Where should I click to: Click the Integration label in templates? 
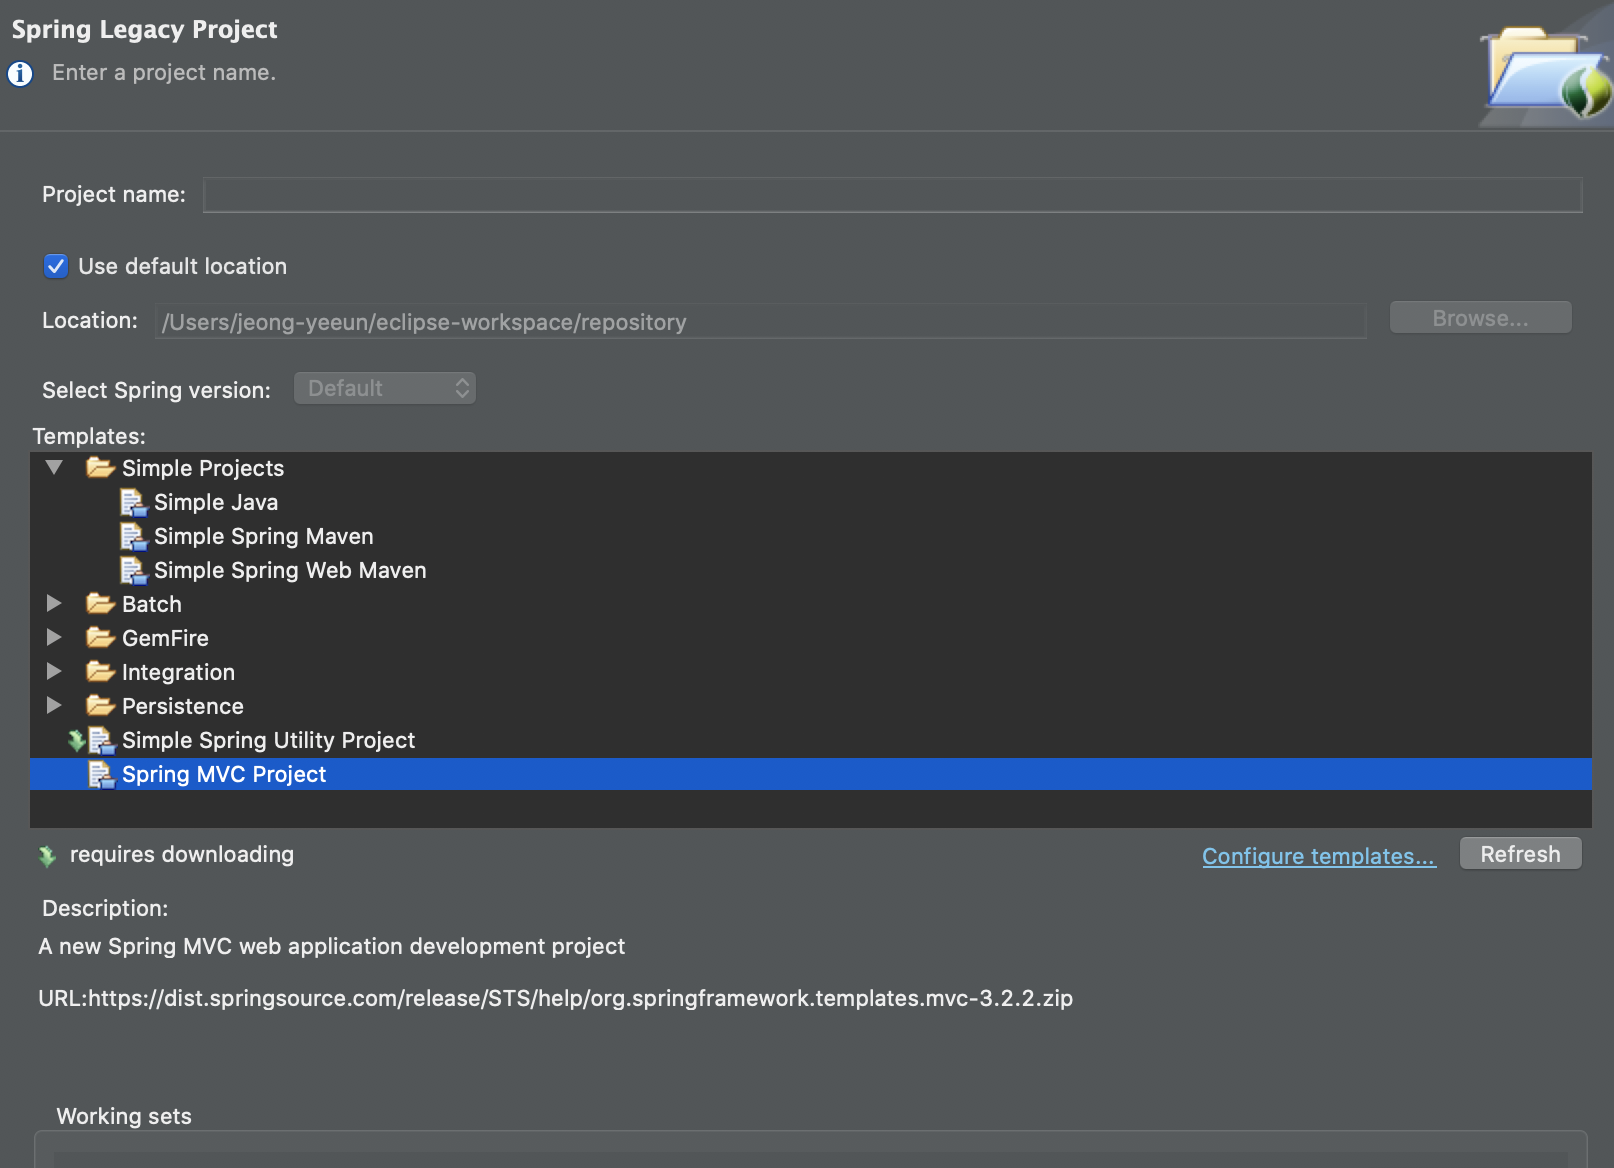(x=178, y=672)
